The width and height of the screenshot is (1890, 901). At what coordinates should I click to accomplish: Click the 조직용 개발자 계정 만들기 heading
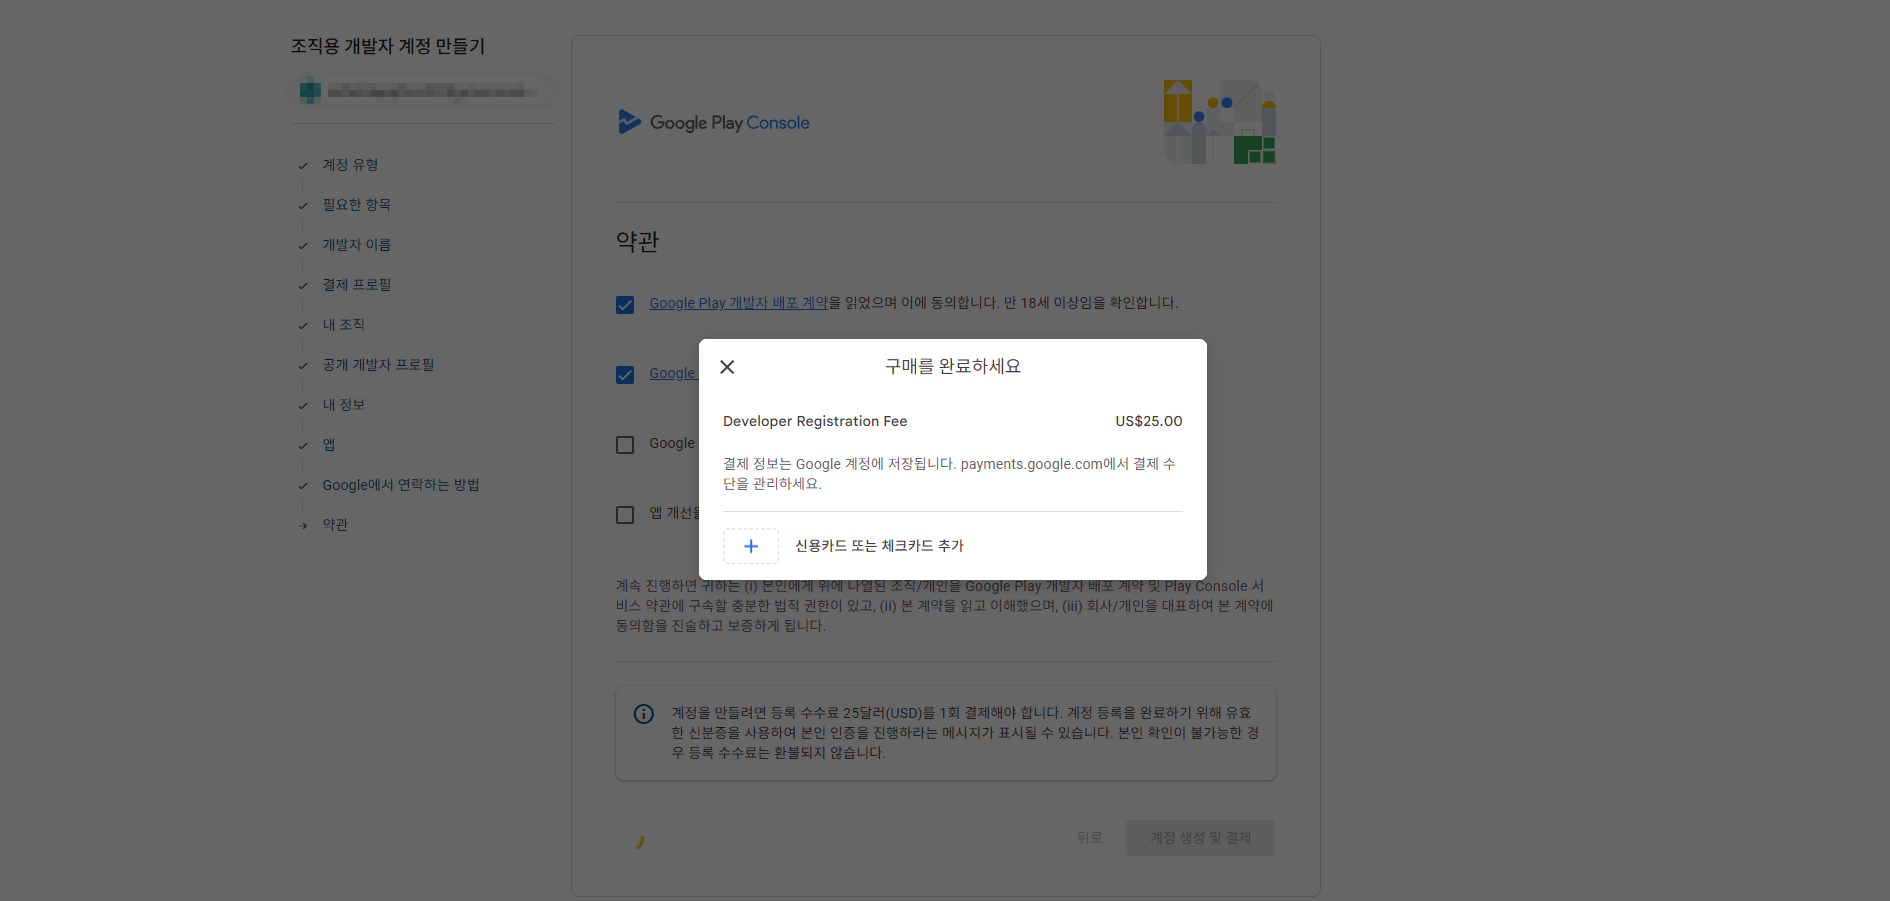[388, 46]
